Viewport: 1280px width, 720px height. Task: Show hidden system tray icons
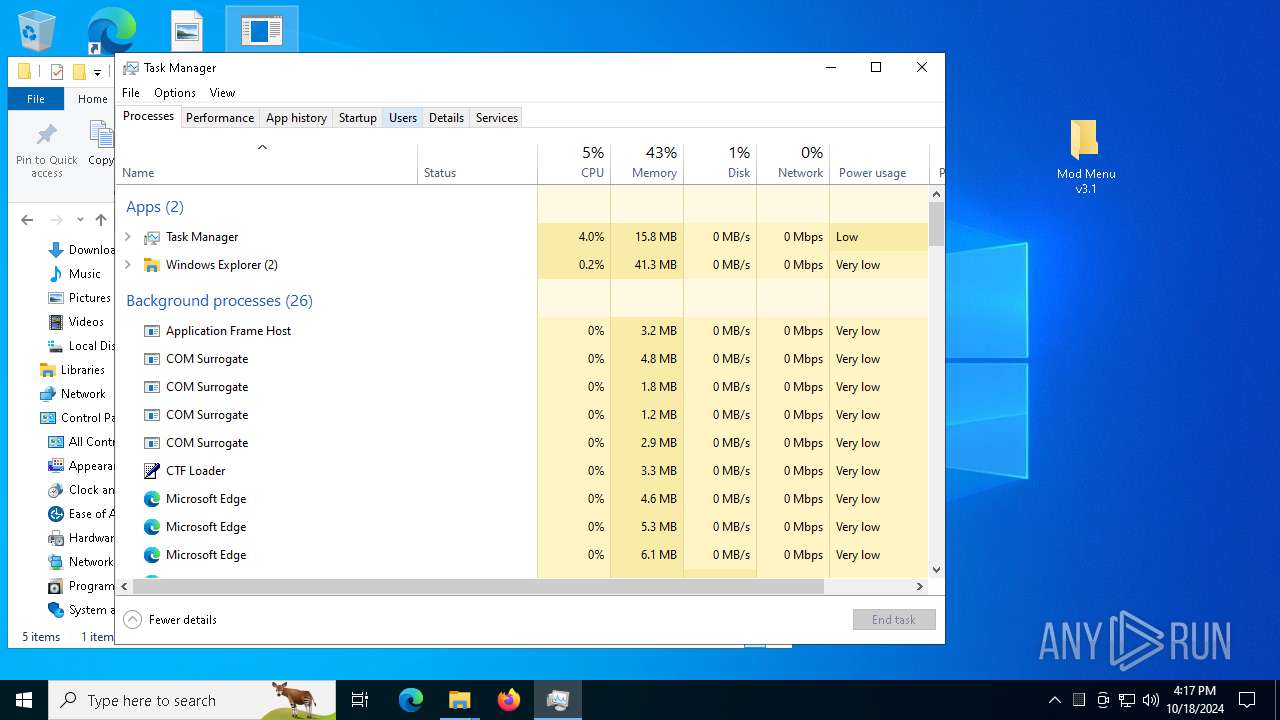point(1054,700)
